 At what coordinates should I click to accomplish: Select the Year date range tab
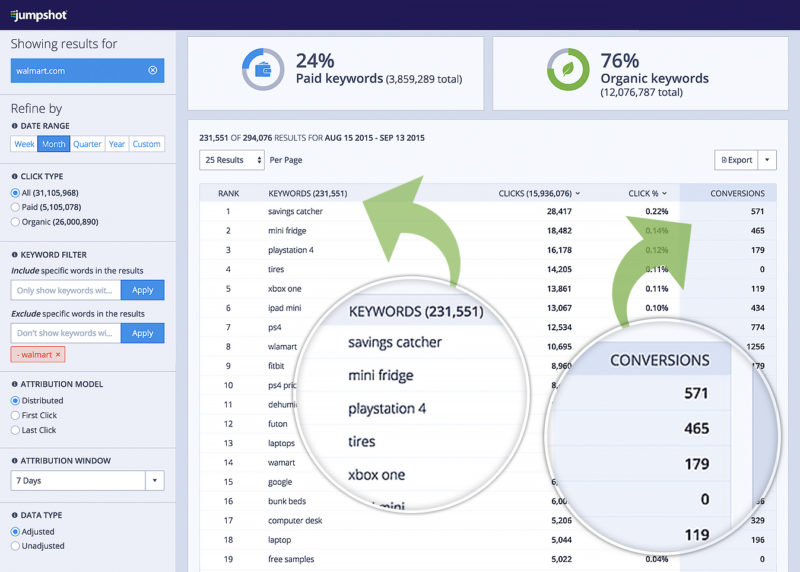pos(117,144)
